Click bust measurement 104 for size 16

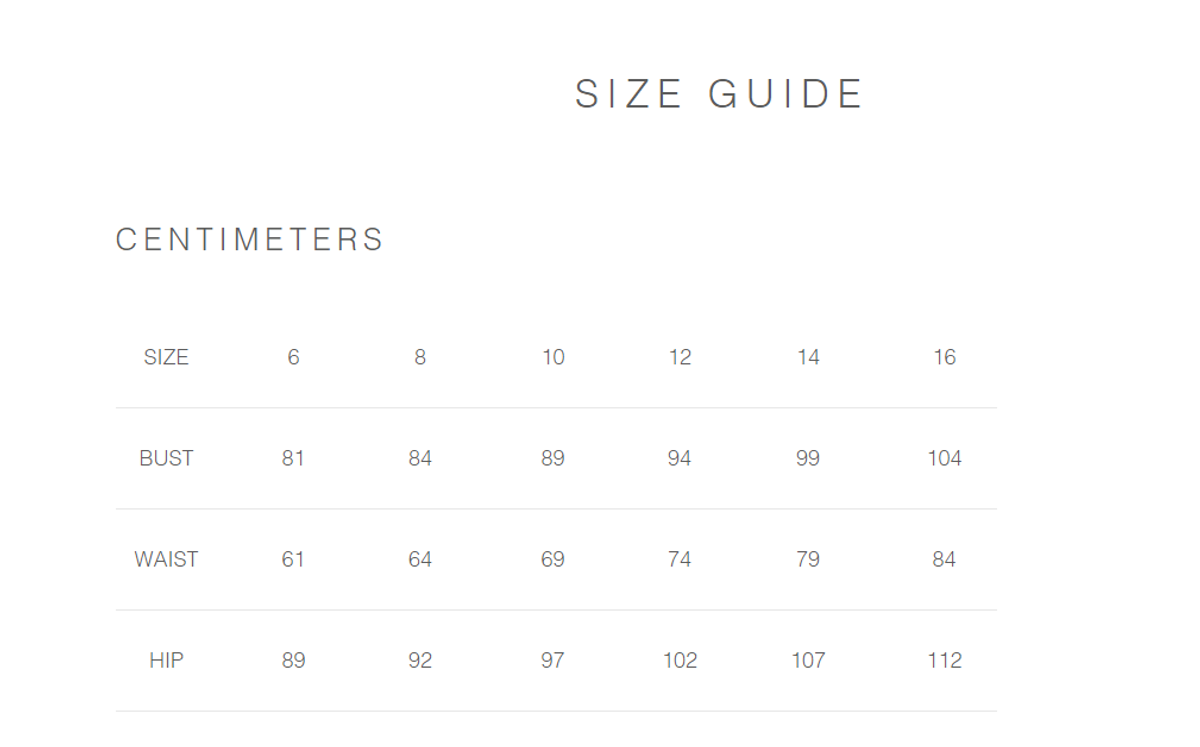(944, 459)
